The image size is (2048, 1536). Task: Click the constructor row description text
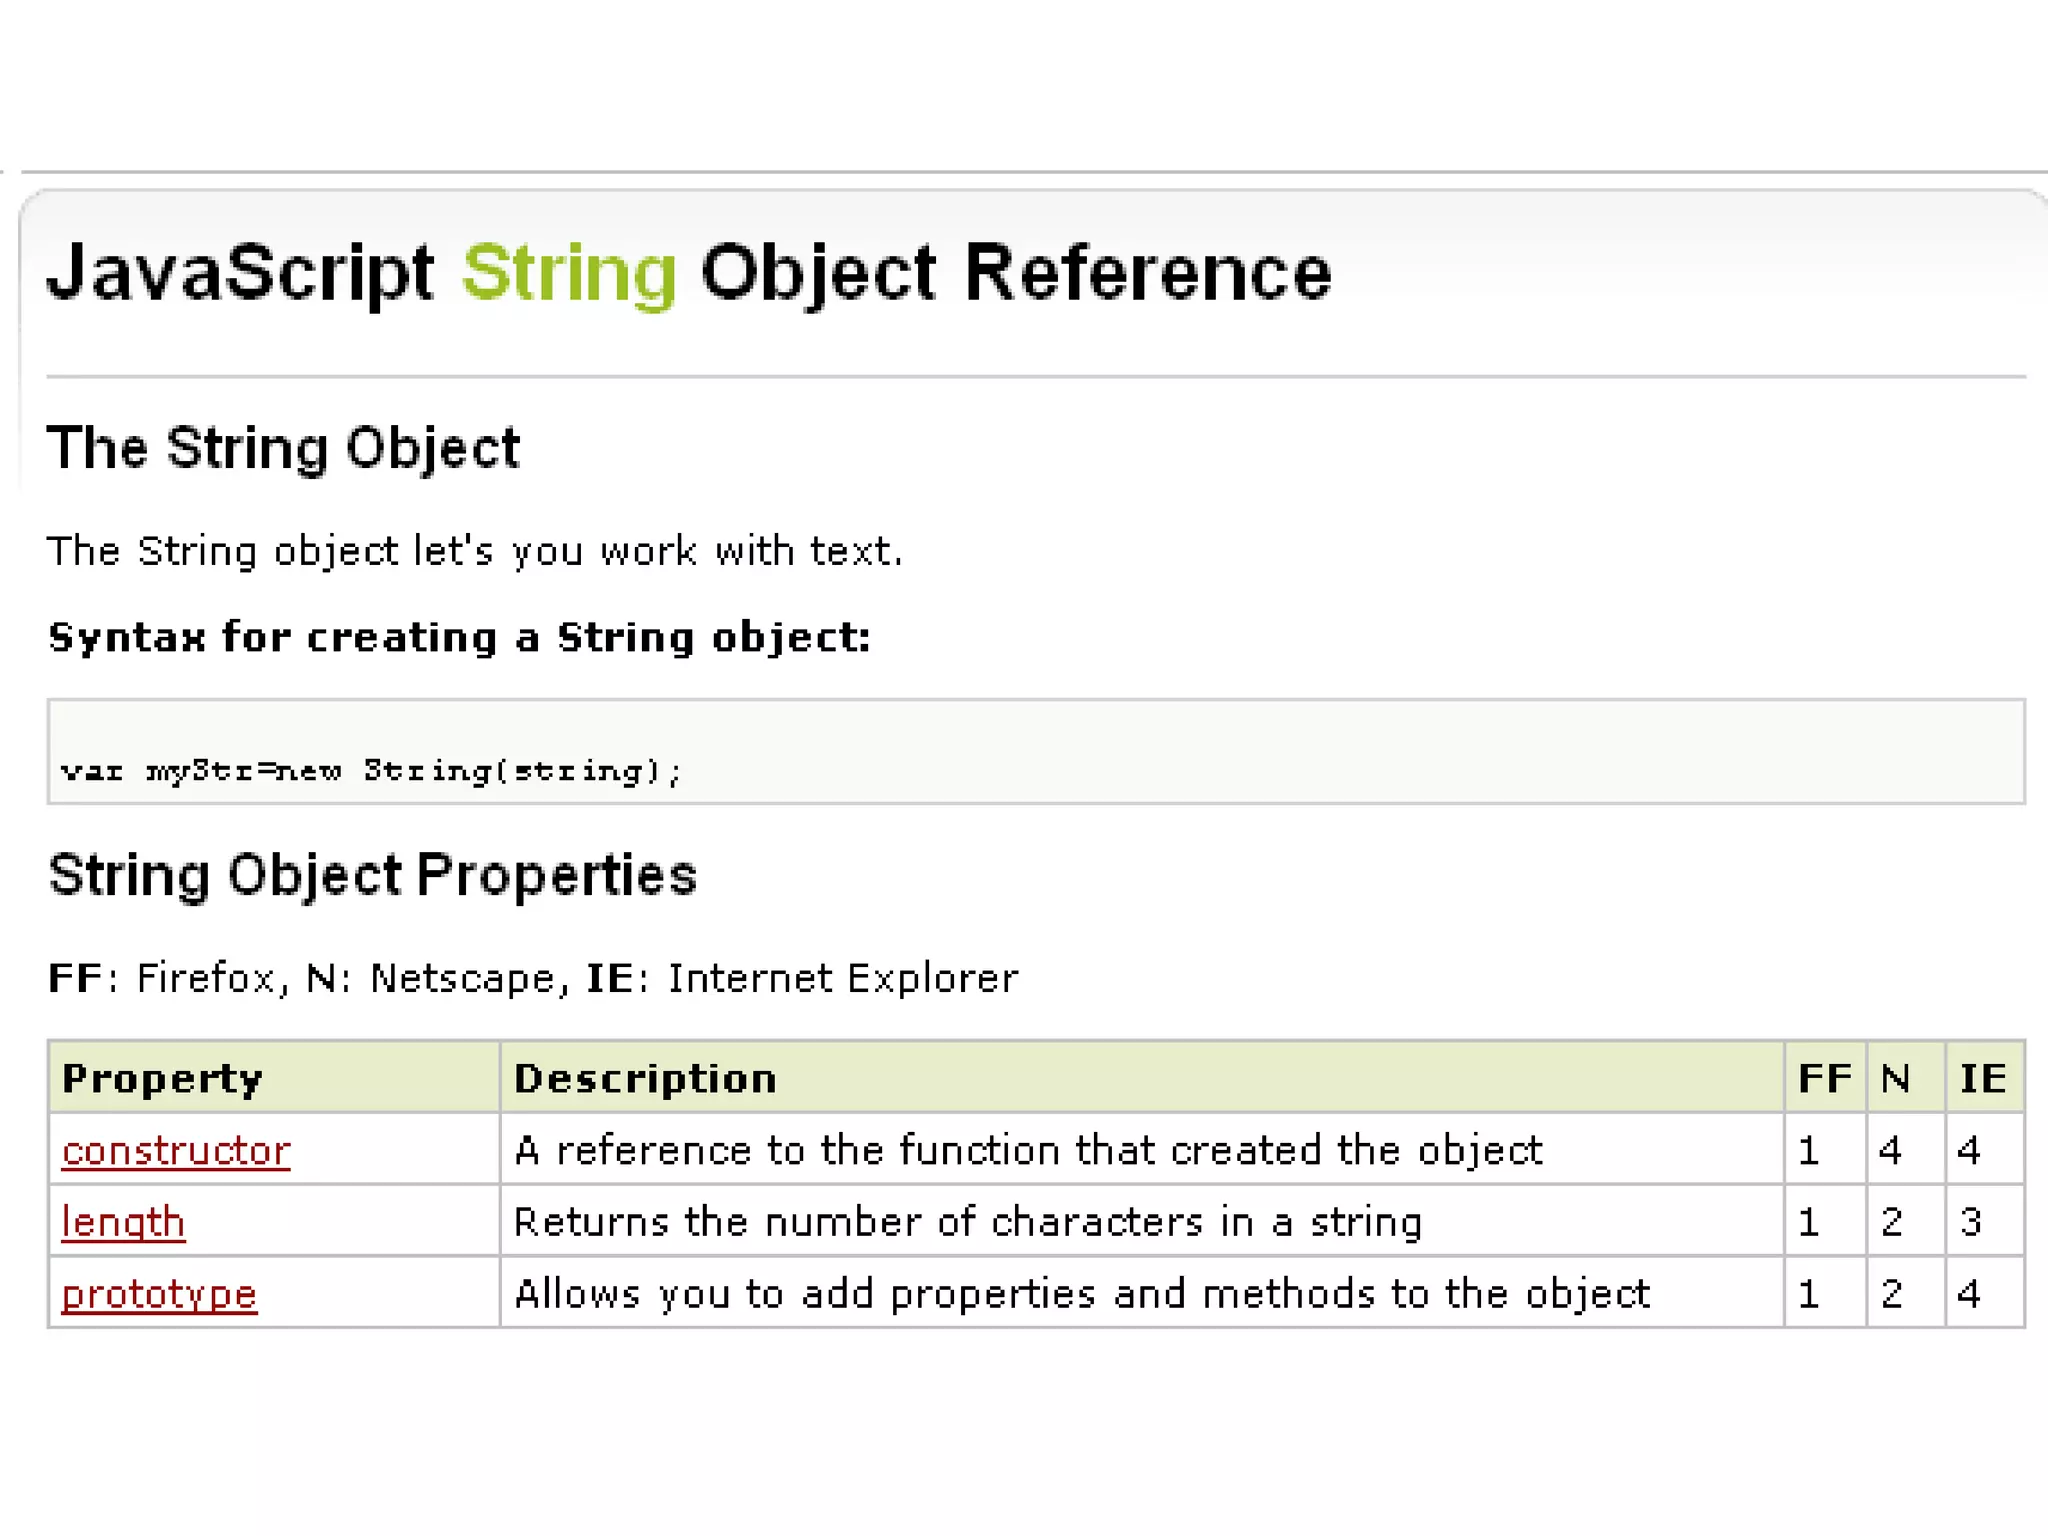point(1028,1150)
